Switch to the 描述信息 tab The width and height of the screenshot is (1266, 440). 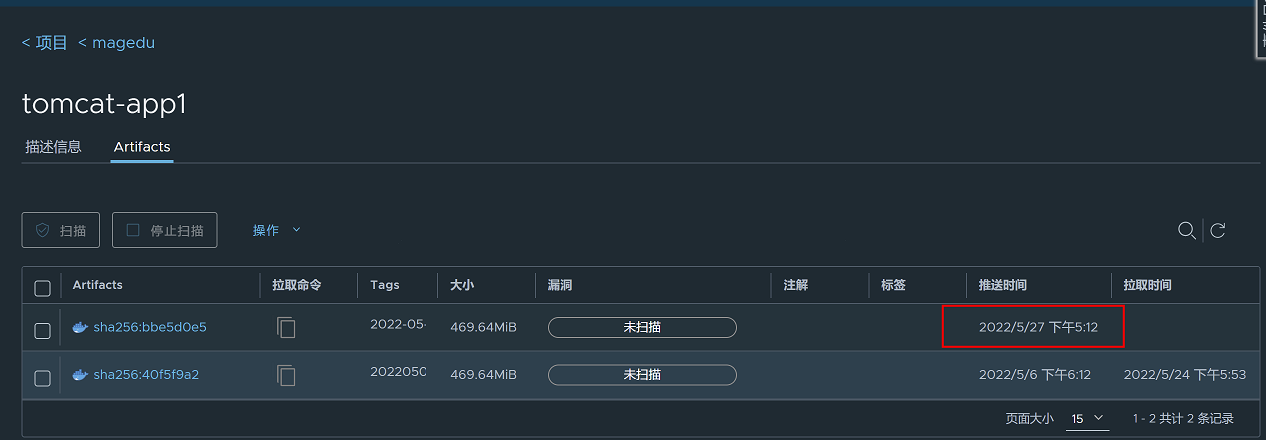point(53,147)
